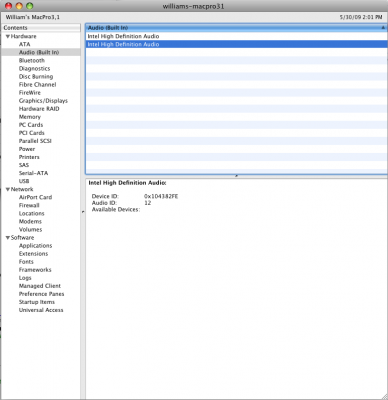Select ATA in the Hardware list
The image size is (388, 400).
tap(24, 44)
